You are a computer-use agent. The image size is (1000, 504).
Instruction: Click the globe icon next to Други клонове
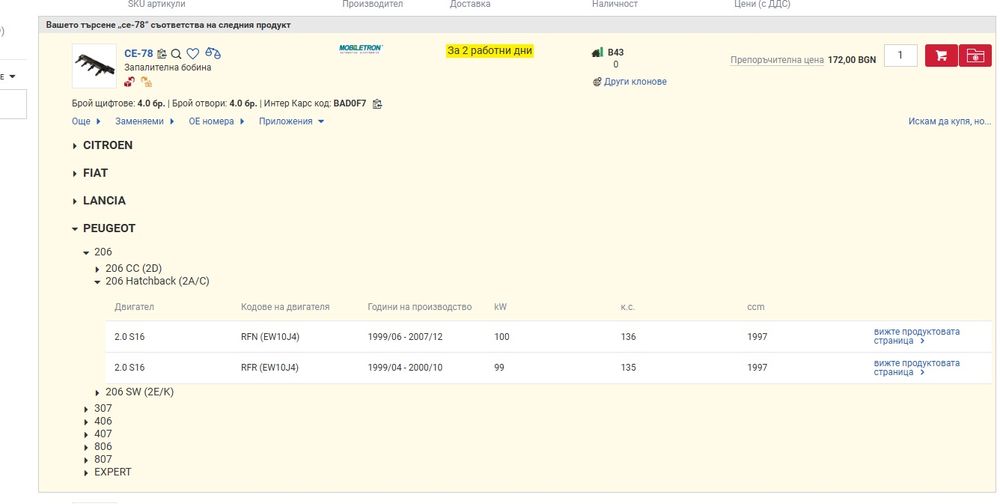(x=597, y=82)
